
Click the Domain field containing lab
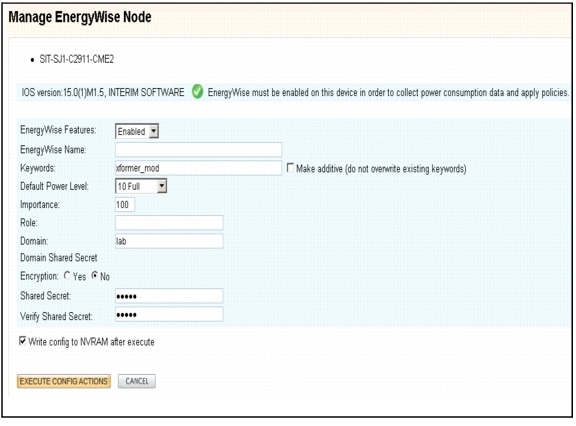coord(169,241)
